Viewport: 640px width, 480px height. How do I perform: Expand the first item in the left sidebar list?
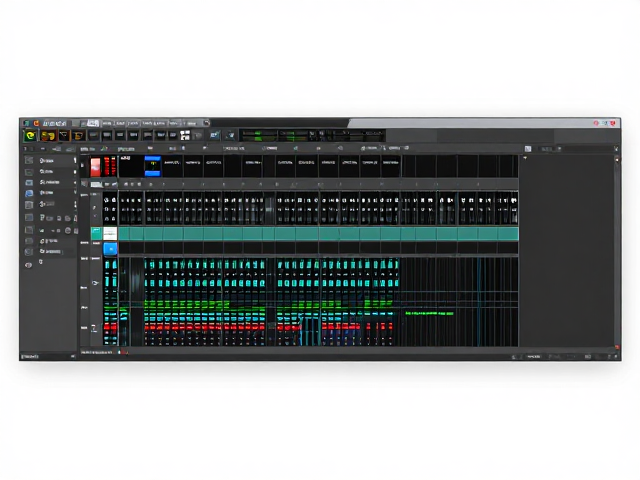click(x=75, y=160)
